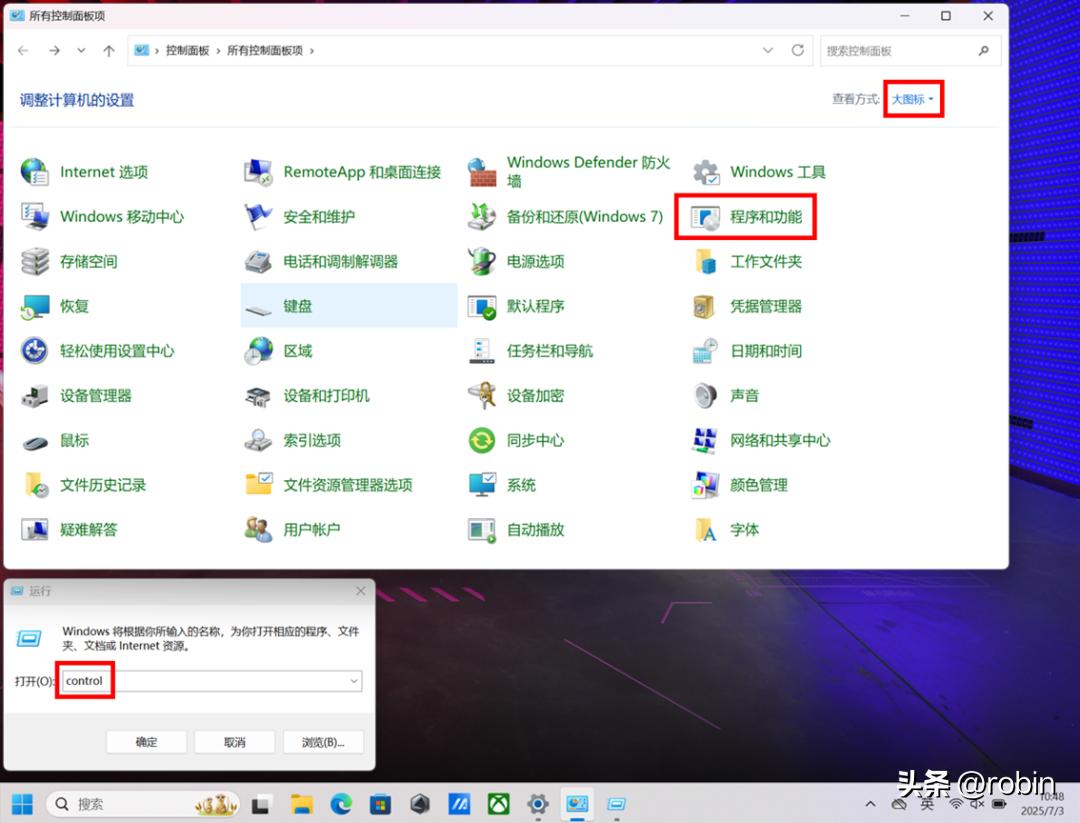Image resolution: width=1080 pixels, height=823 pixels.
Task: Launch Microsoft Edge from the taskbar
Action: [x=341, y=804]
